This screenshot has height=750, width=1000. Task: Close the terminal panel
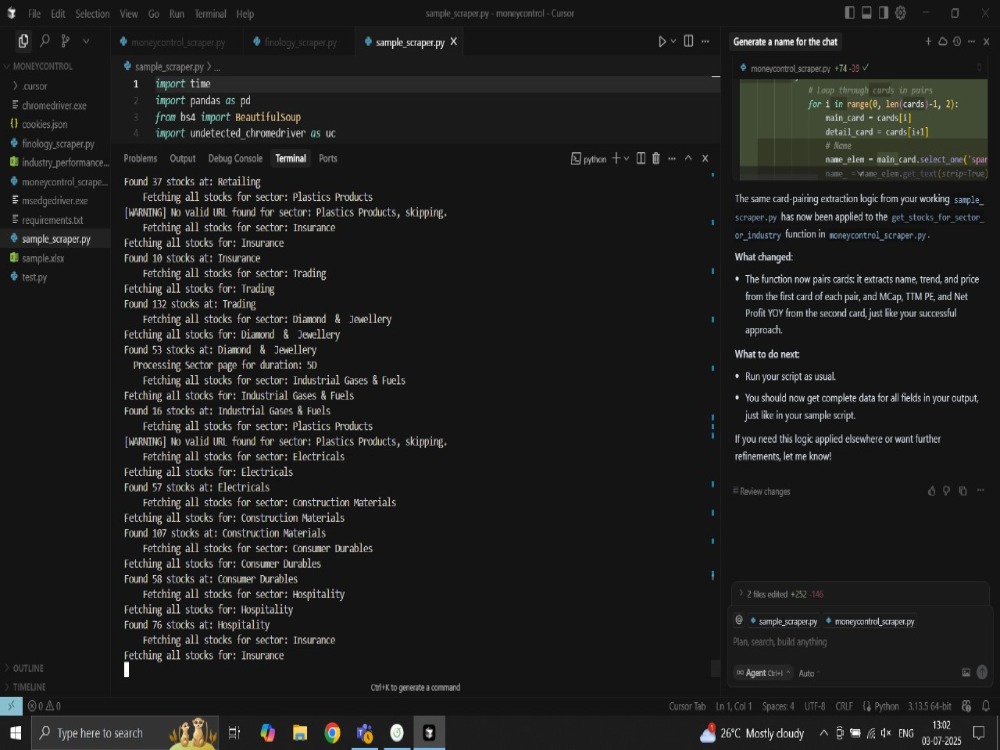(705, 158)
